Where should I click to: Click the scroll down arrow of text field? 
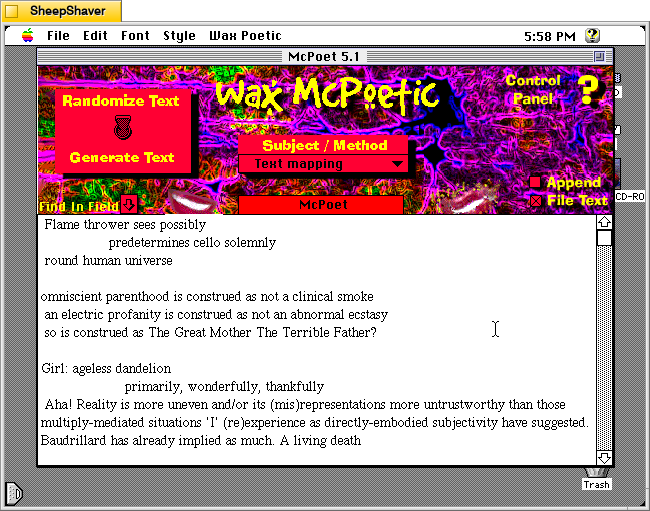click(x=604, y=458)
